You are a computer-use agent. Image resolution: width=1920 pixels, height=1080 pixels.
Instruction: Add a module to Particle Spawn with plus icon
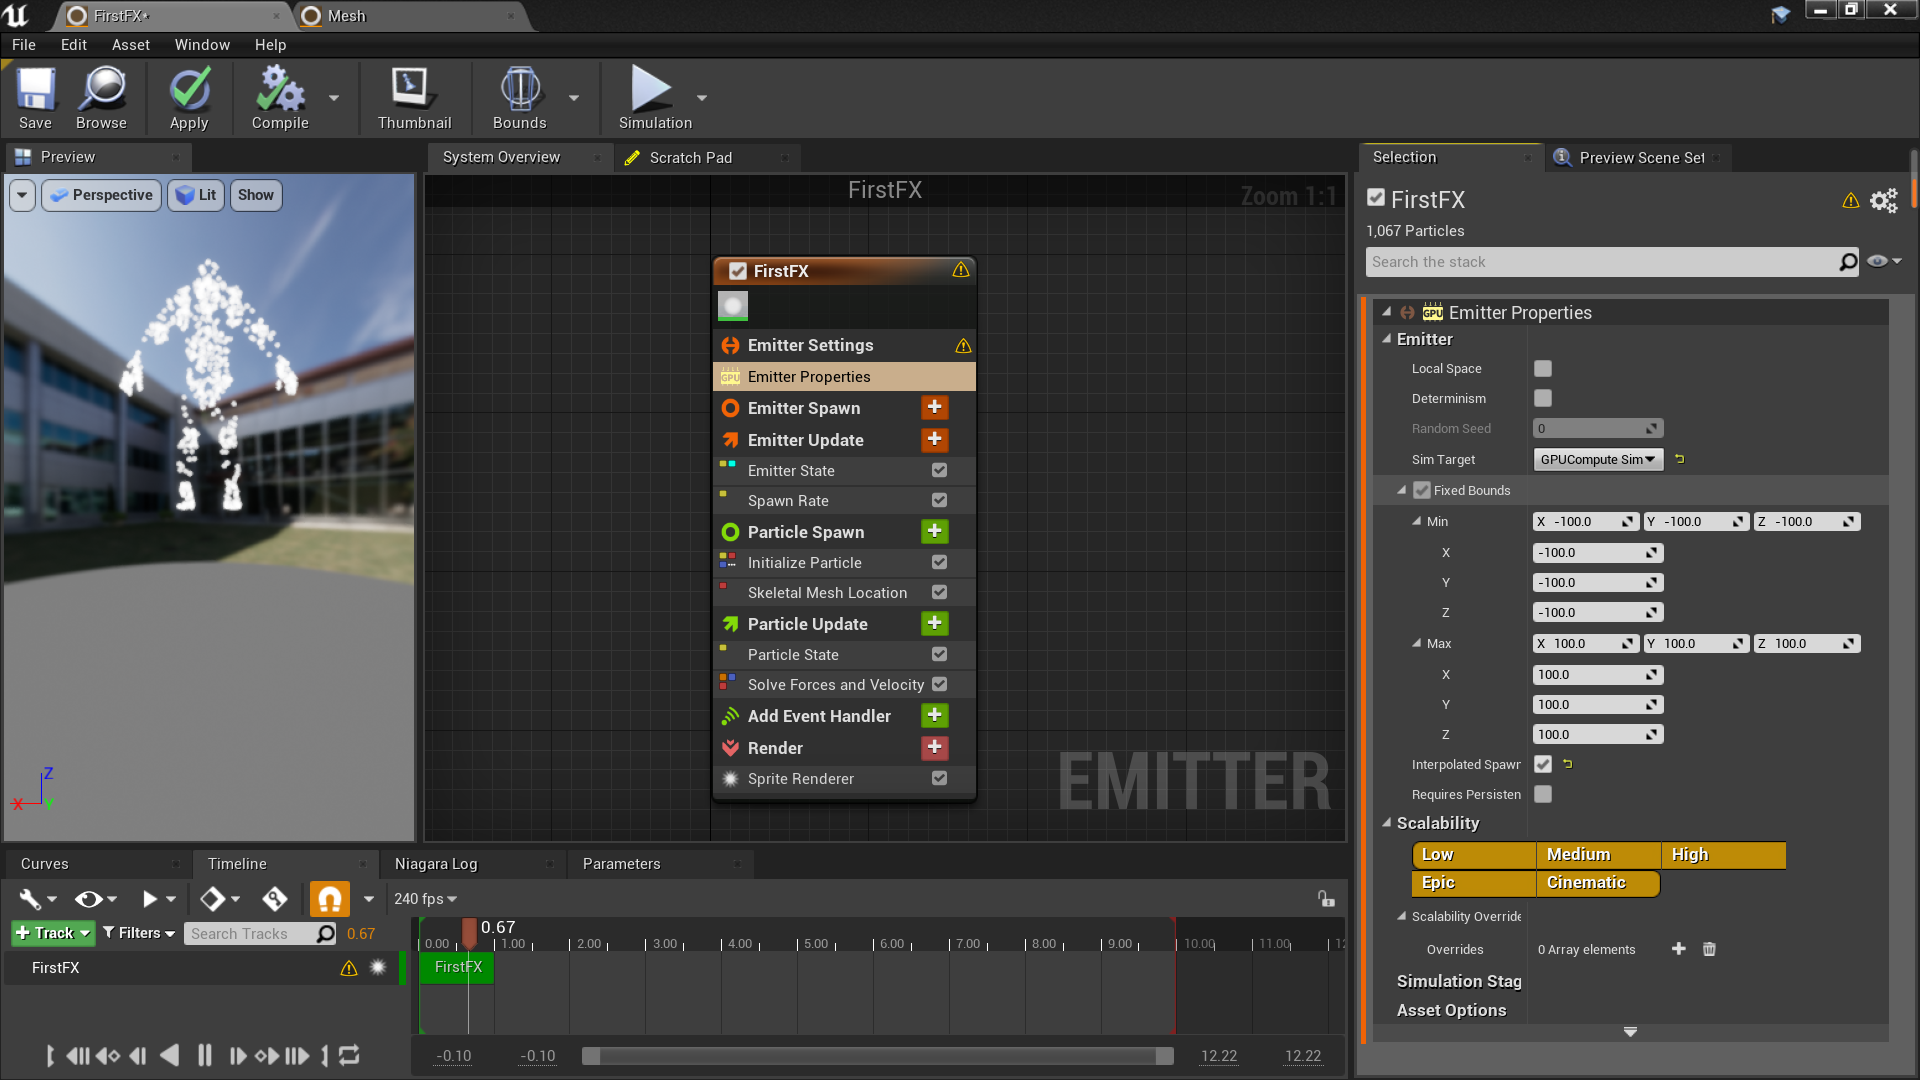pyautogui.click(x=934, y=531)
